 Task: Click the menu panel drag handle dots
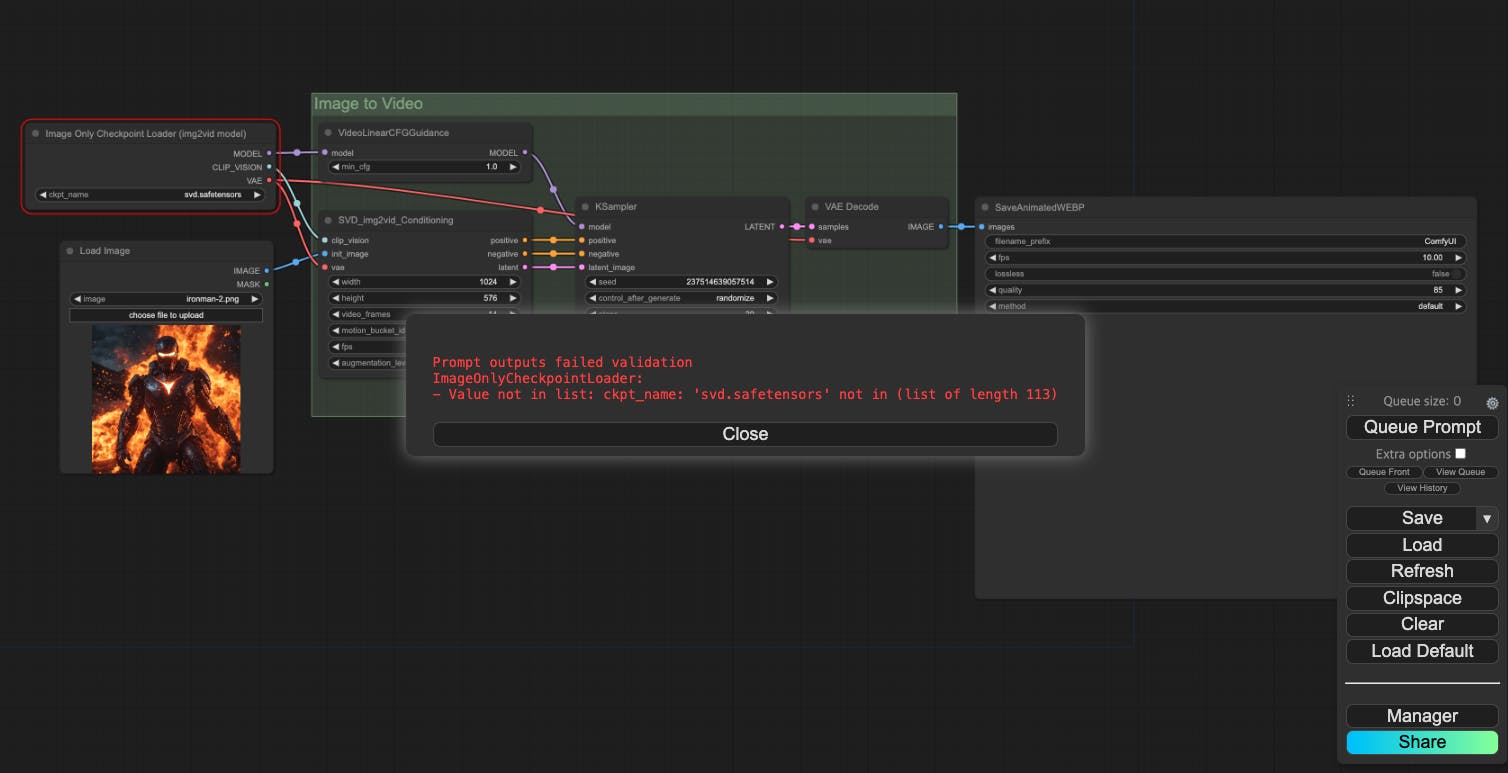point(1351,401)
